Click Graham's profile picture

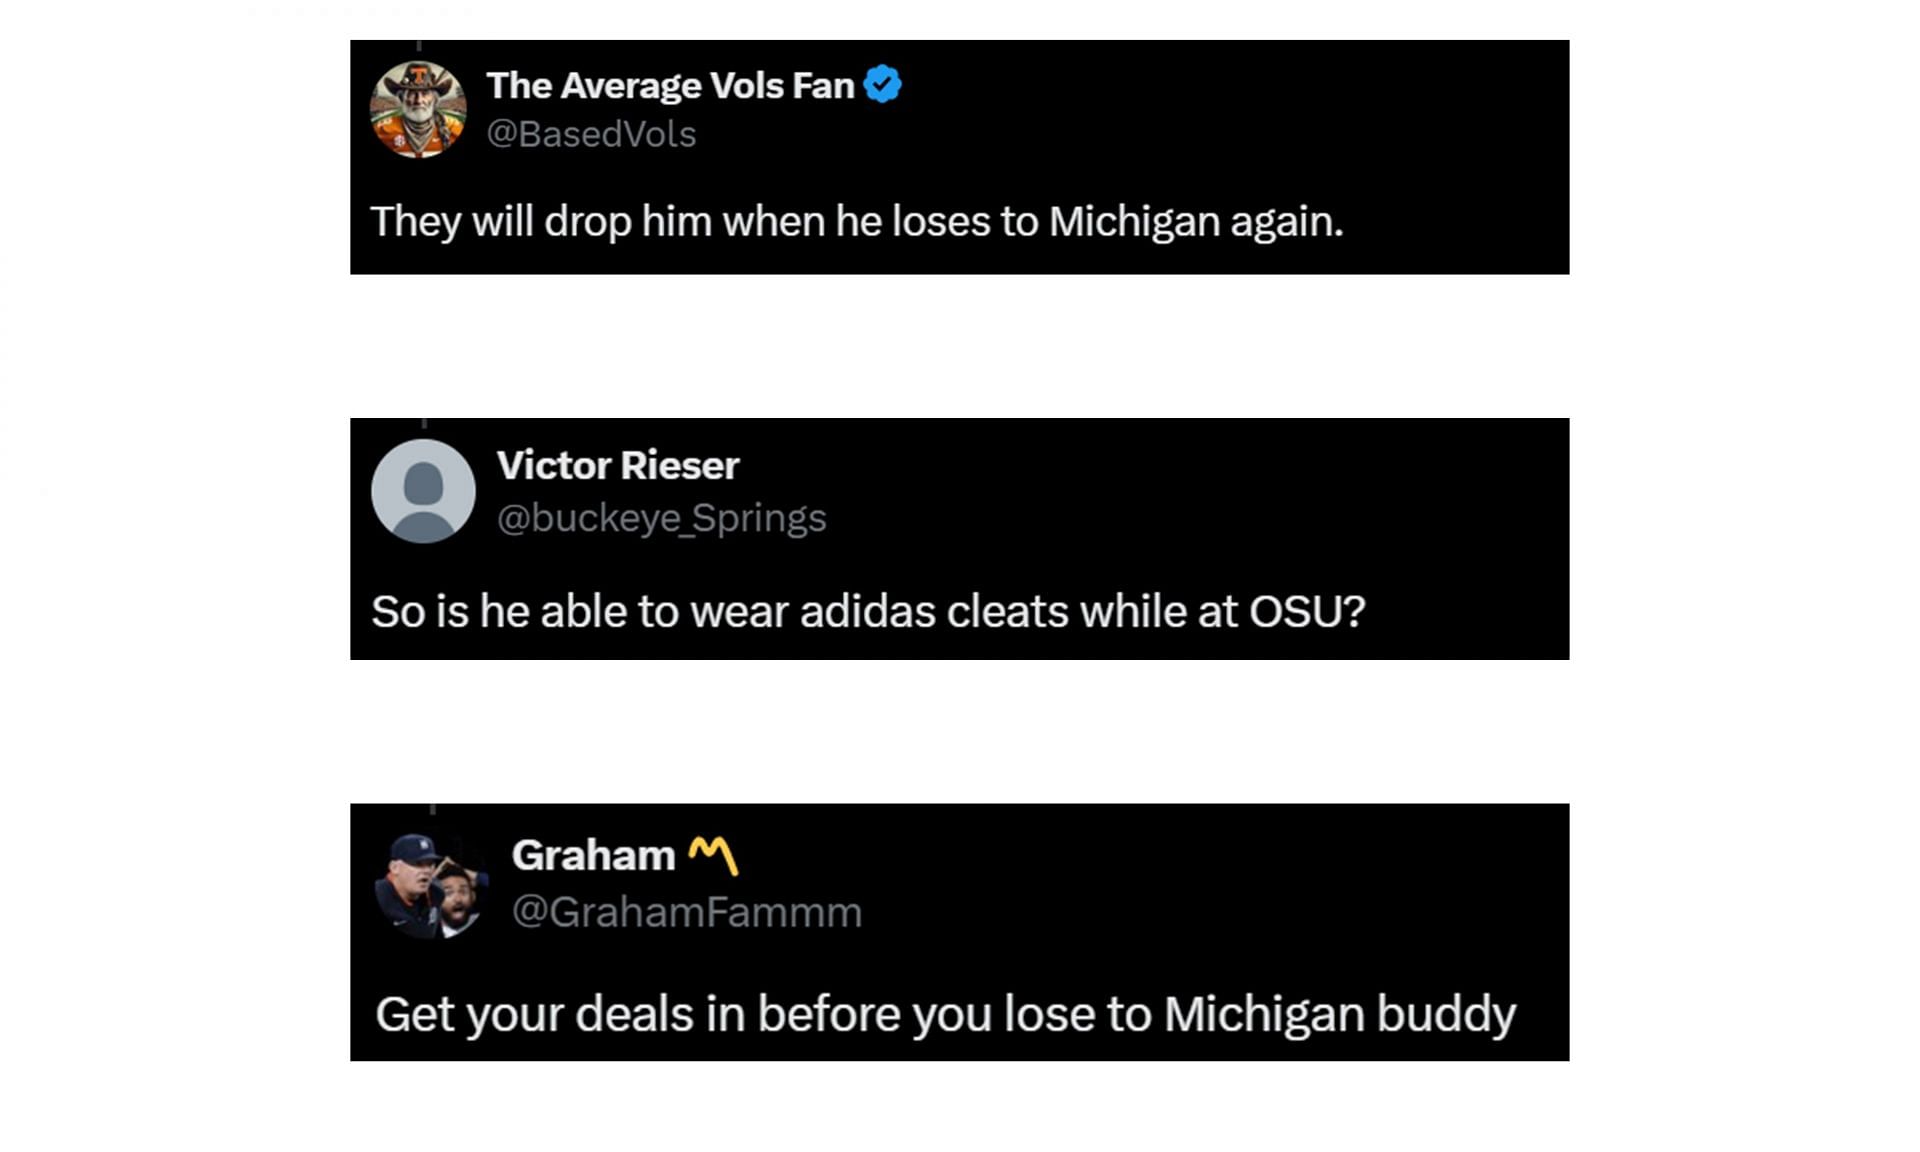coord(432,885)
